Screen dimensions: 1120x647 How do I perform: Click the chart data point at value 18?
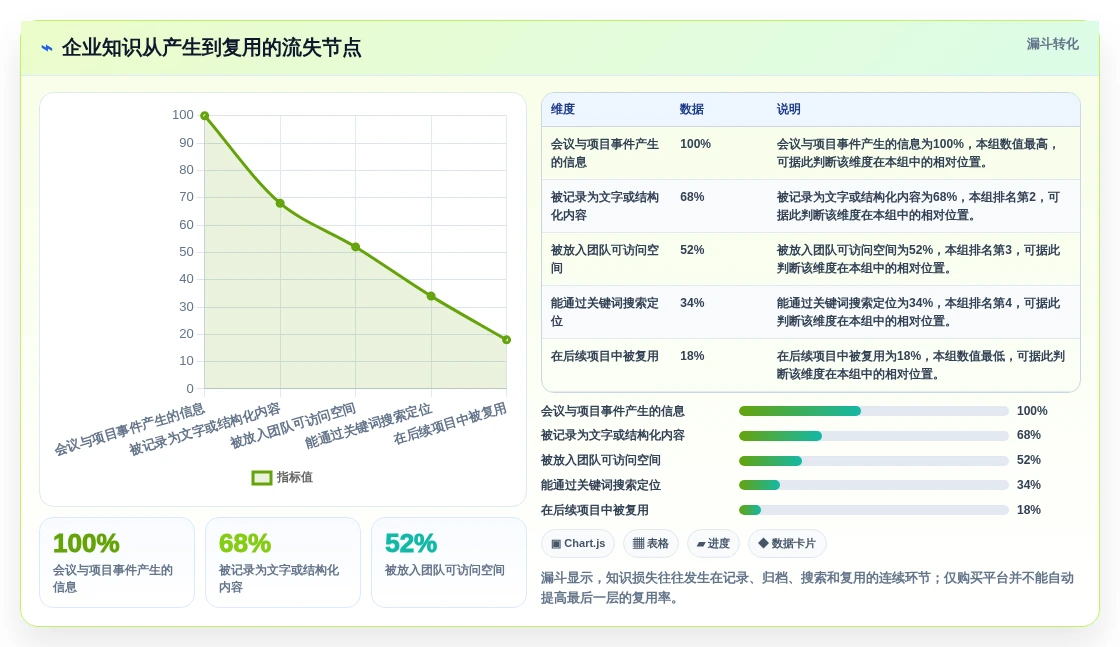[506, 340]
